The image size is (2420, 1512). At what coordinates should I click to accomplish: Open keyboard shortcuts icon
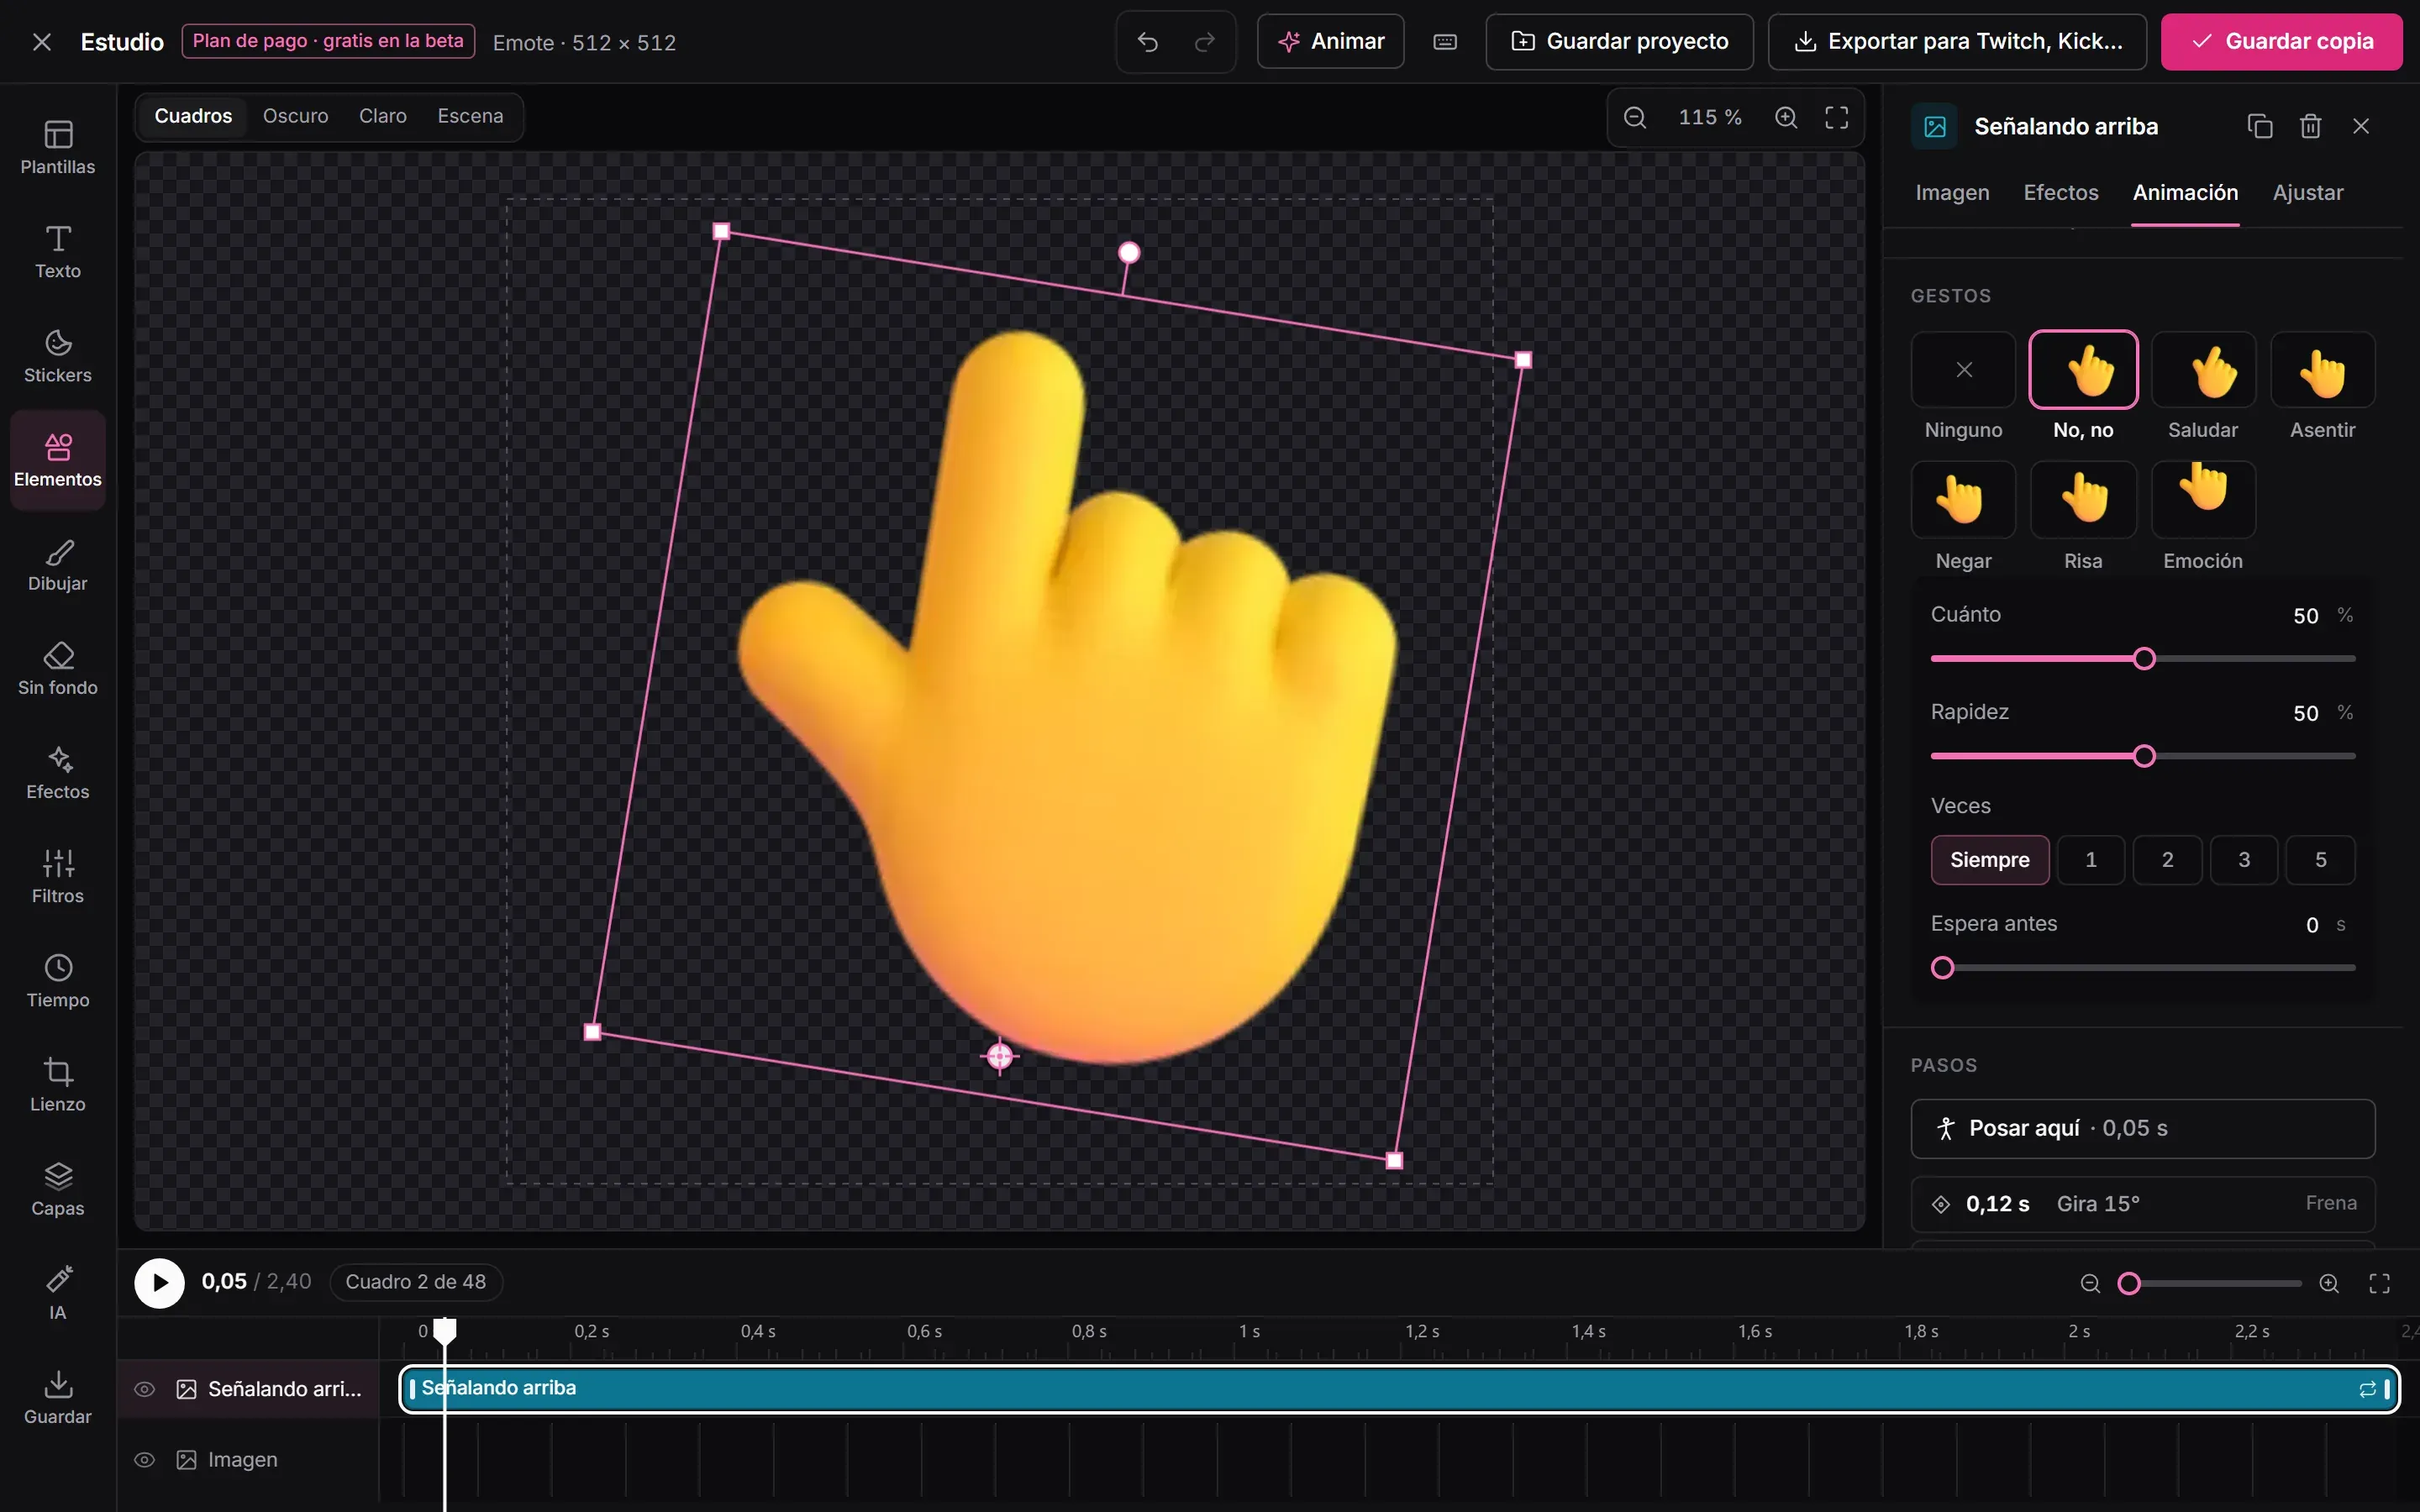point(1445,42)
